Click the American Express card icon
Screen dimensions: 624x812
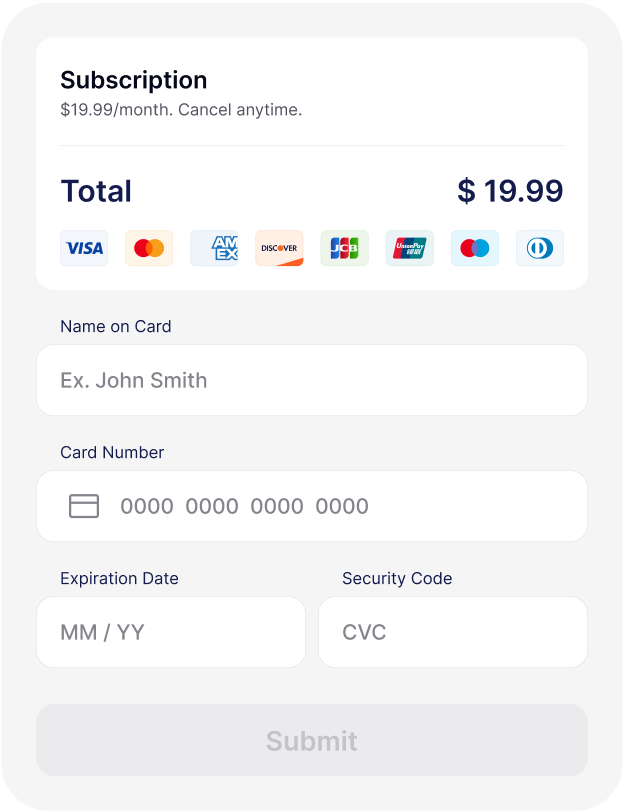pos(214,248)
